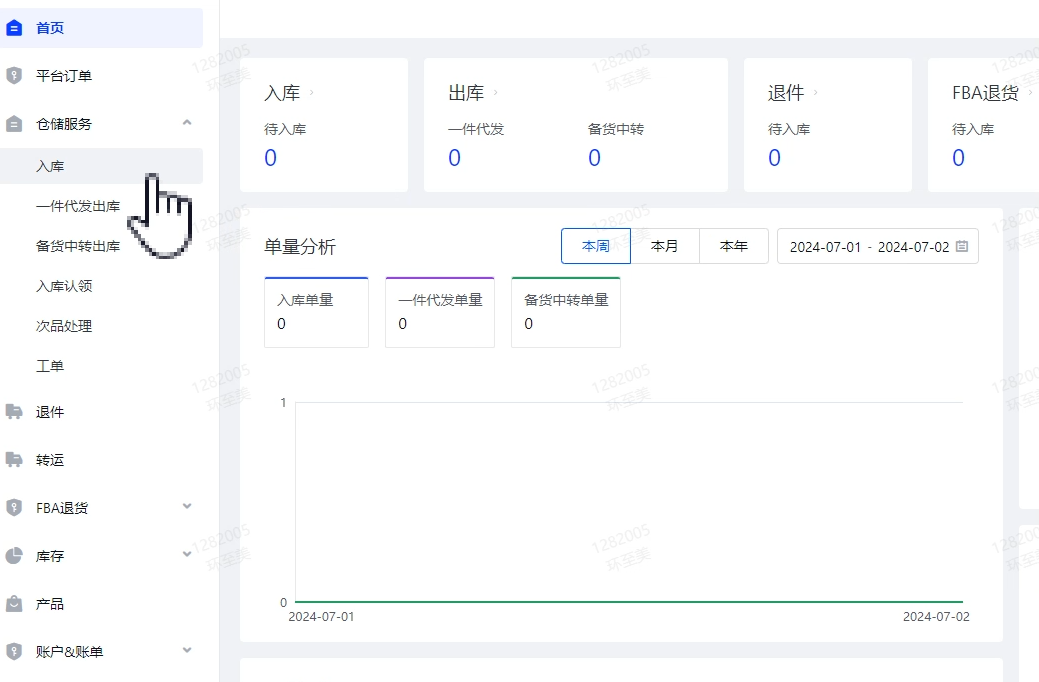Click the 0 under 退件 待入库
Image resolution: width=1039 pixels, height=682 pixels.
[x=774, y=158]
